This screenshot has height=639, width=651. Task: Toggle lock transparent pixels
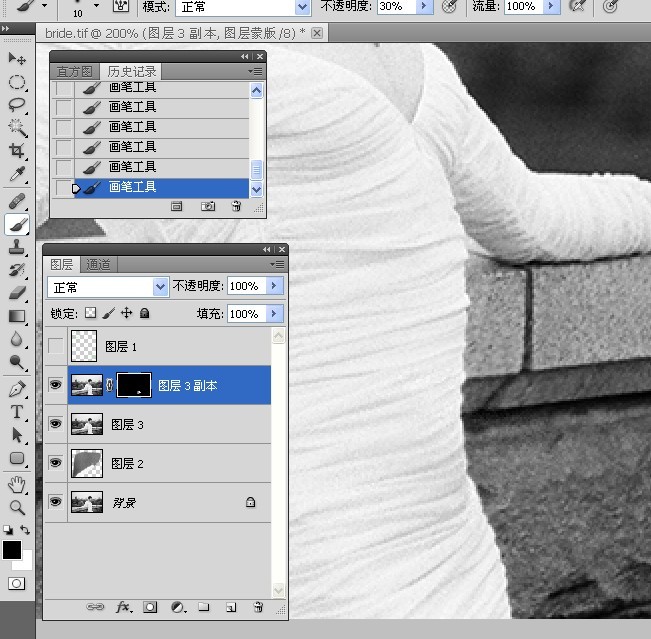coord(90,313)
